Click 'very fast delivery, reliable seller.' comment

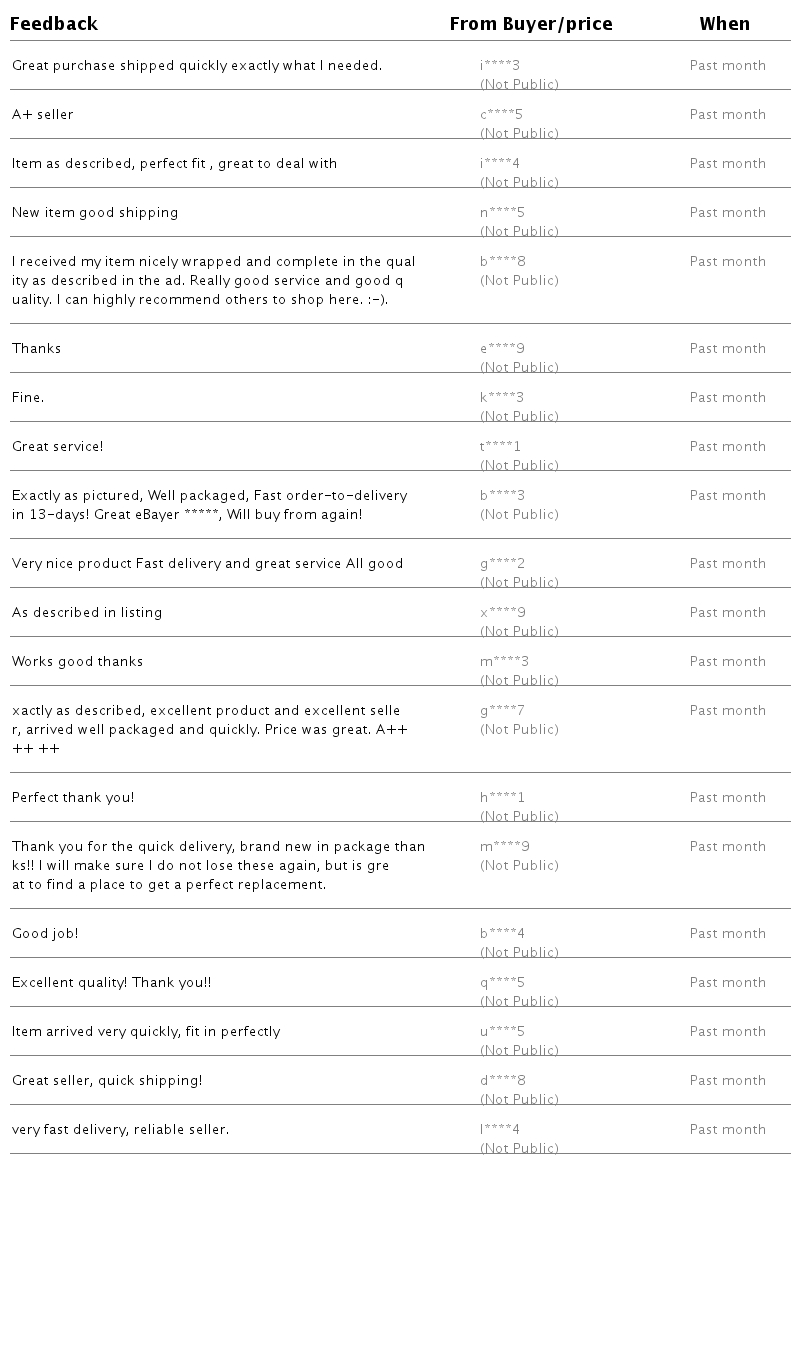(x=120, y=1130)
